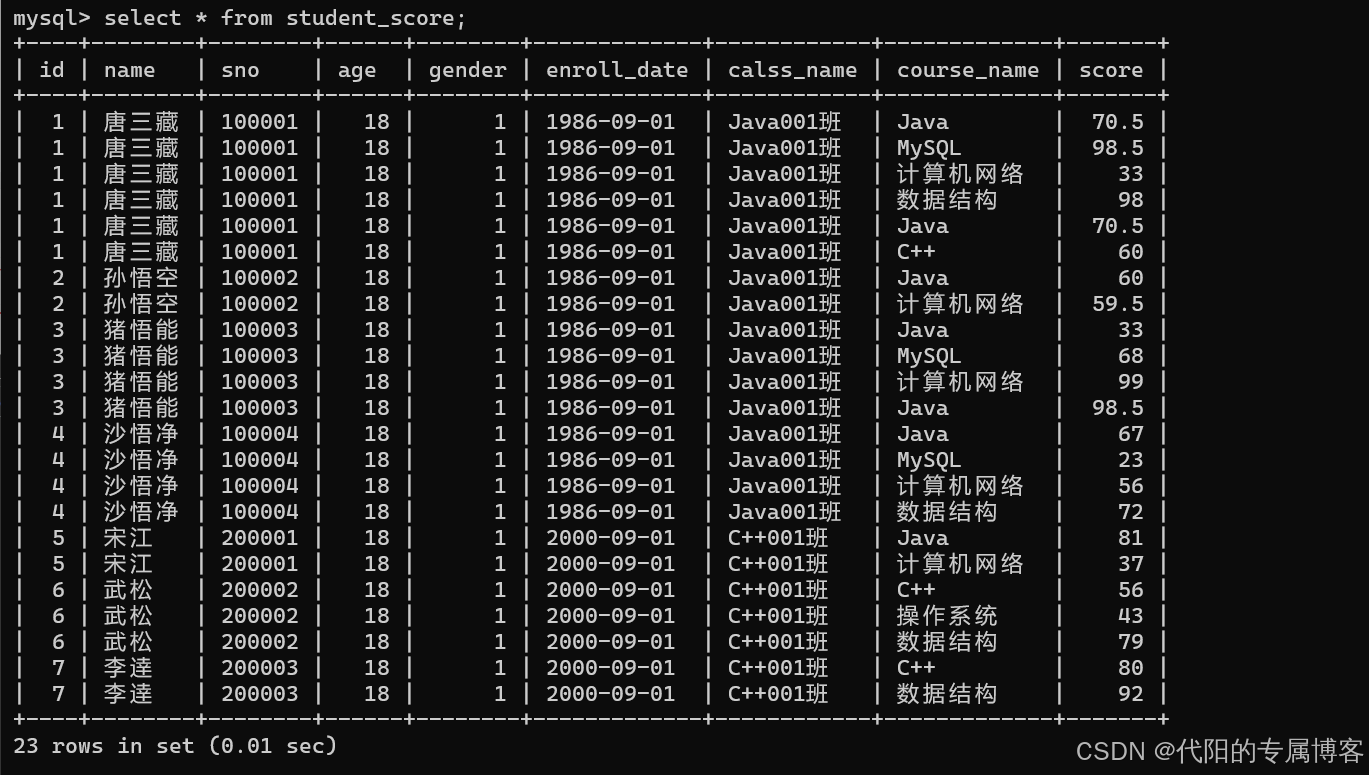The height and width of the screenshot is (775, 1369).
Task: Click sno 100004 in the score 72 row
Action: 260,512
